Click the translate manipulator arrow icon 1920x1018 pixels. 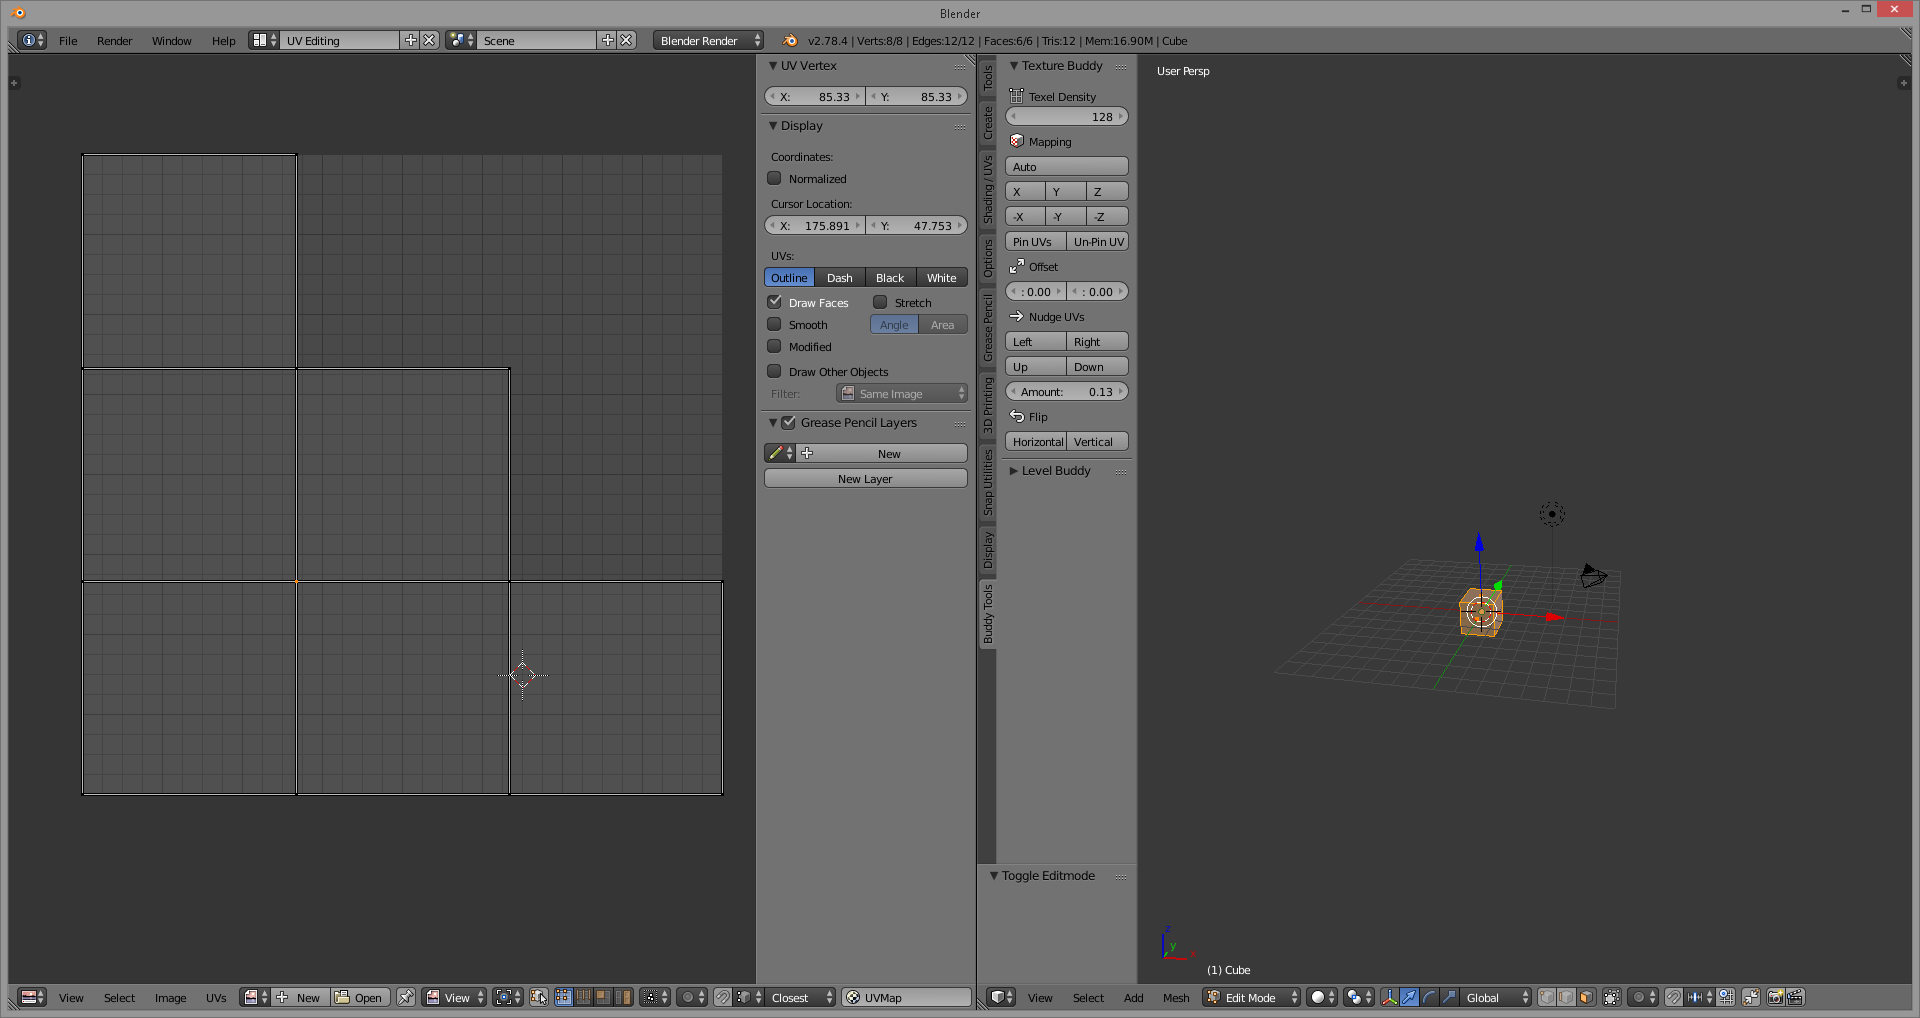[x=1409, y=997]
